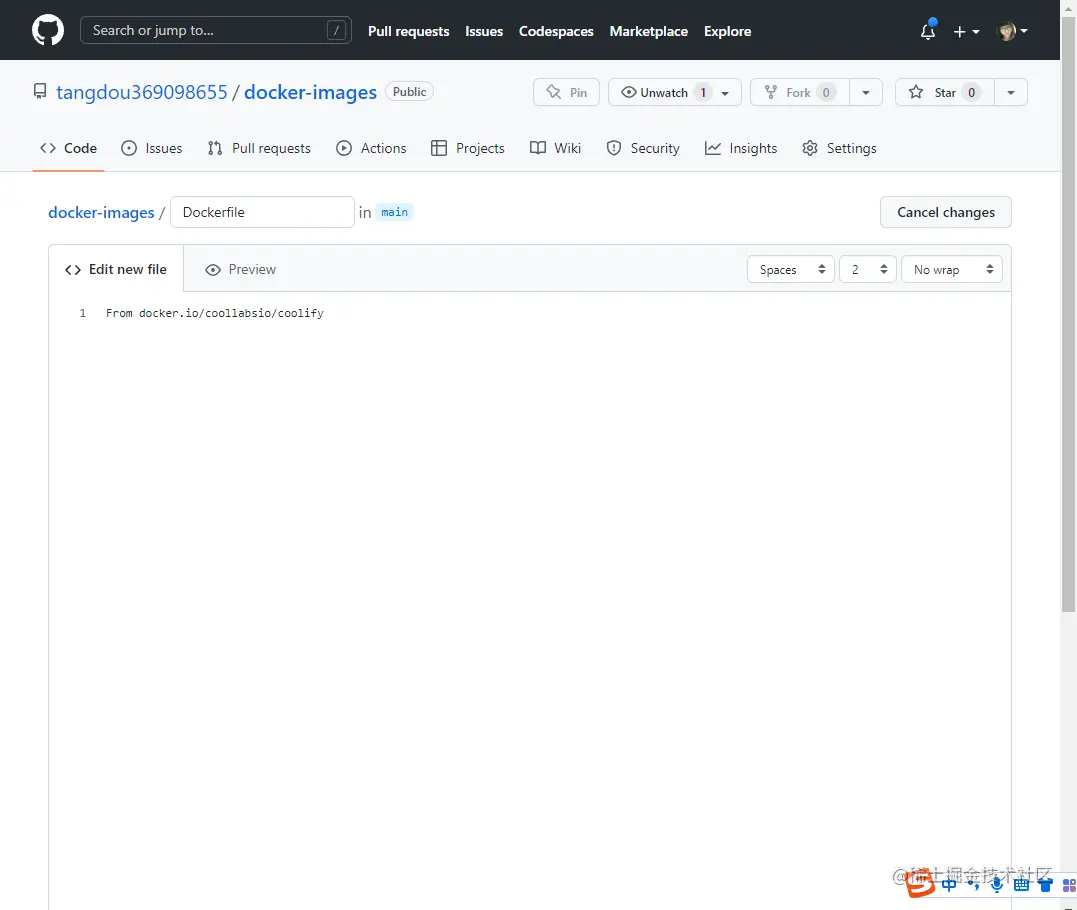Click the Sogou input method S icon
Screen dimensions: 1077x910
click(x=921, y=884)
